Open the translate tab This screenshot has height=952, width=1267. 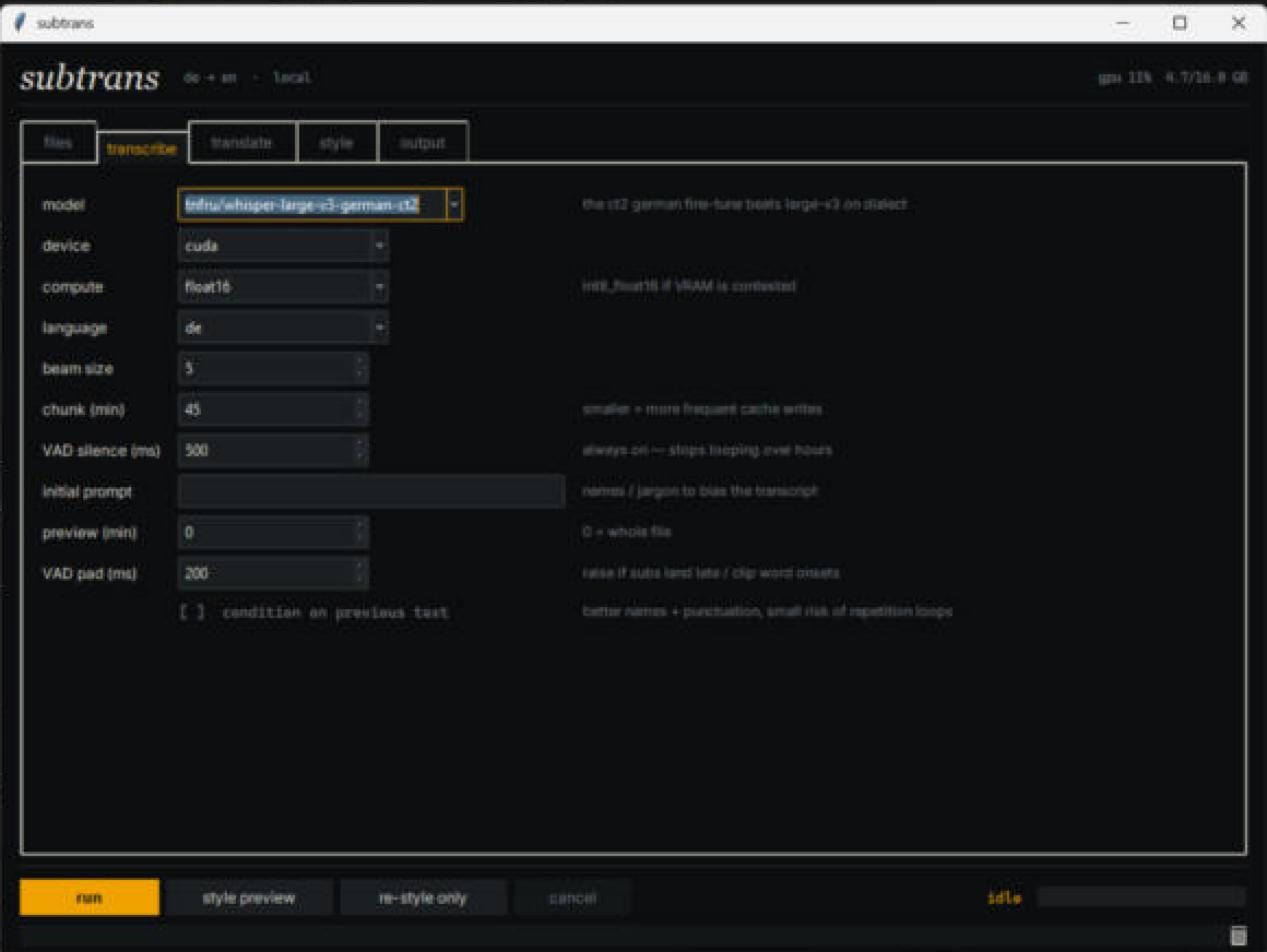(241, 142)
